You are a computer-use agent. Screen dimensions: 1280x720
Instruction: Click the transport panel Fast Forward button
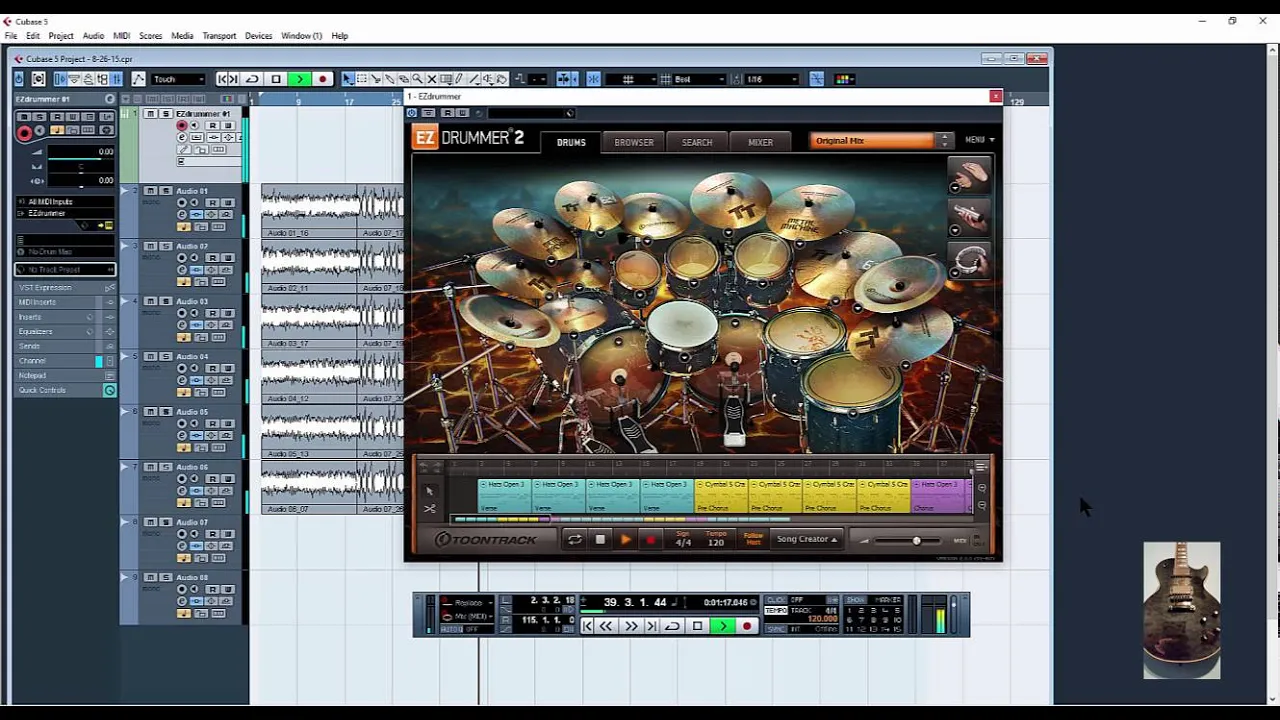pos(631,626)
